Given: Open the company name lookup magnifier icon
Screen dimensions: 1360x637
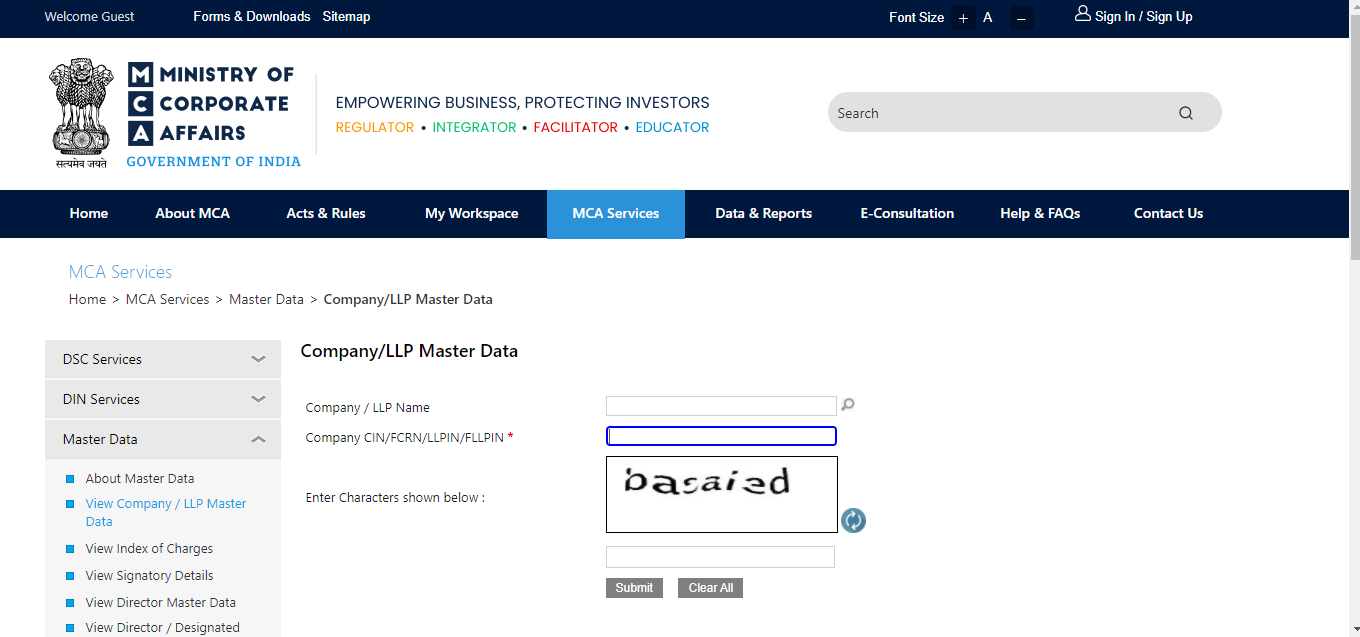Looking at the screenshot, I should point(848,404).
